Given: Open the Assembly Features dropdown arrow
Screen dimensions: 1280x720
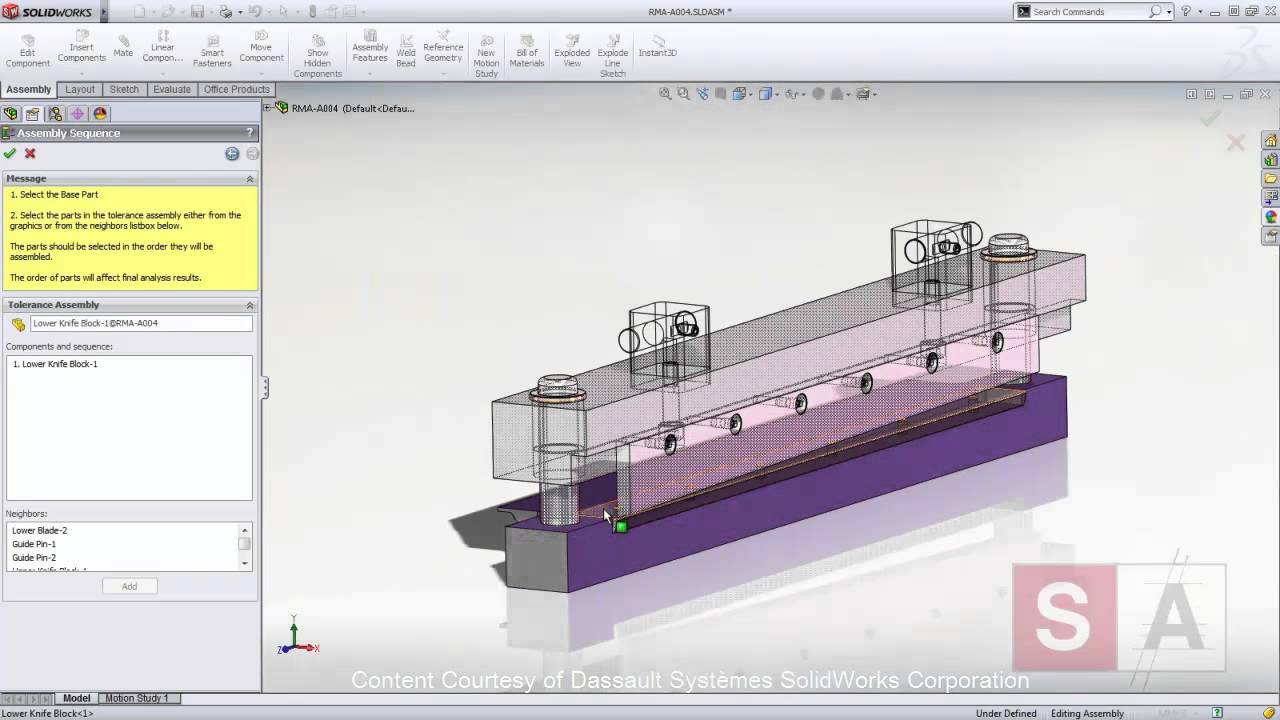Looking at the screenshot, I should point(369,73).
